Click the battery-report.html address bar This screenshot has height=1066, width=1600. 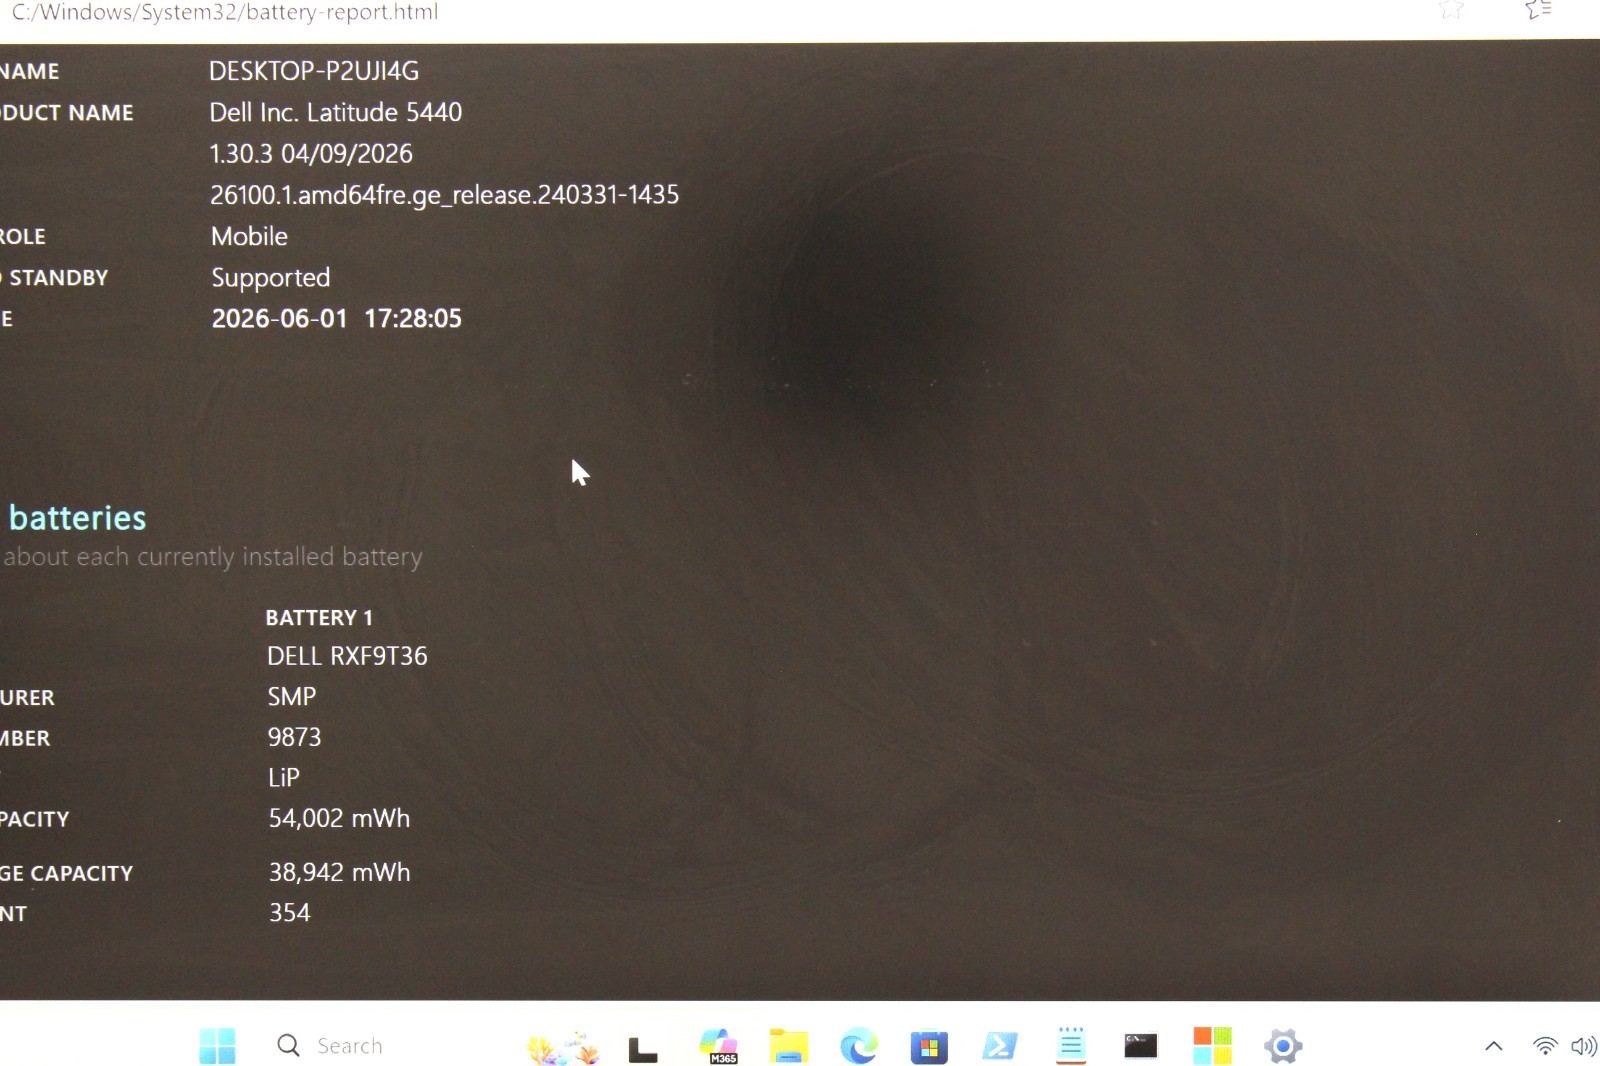pyautogui.click(x=225, y=12)
